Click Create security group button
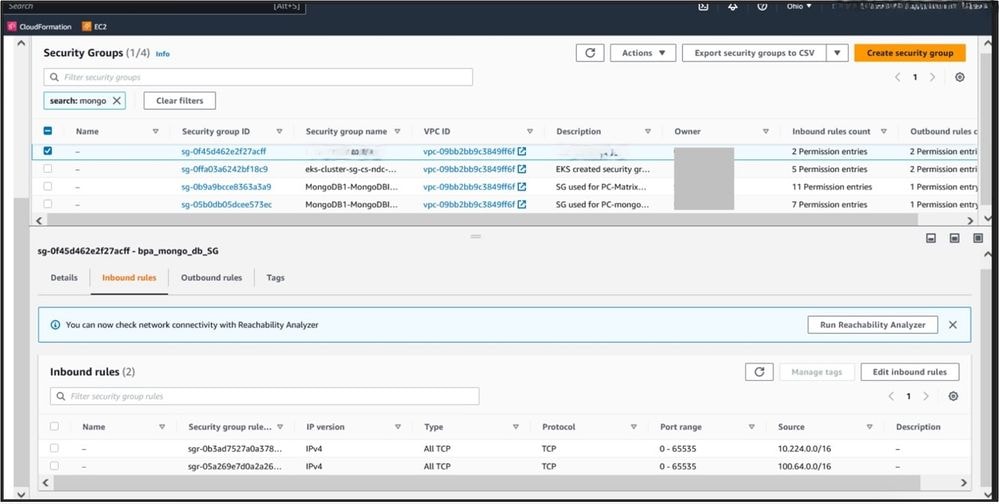The height and width of the screenshot is (504, 999). (x=910, y=53)
